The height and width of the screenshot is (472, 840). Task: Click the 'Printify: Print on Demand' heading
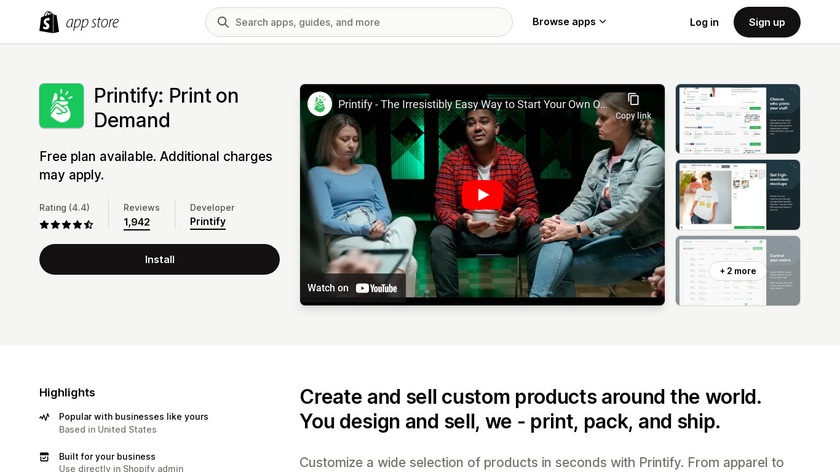click(x=166, y=108)
